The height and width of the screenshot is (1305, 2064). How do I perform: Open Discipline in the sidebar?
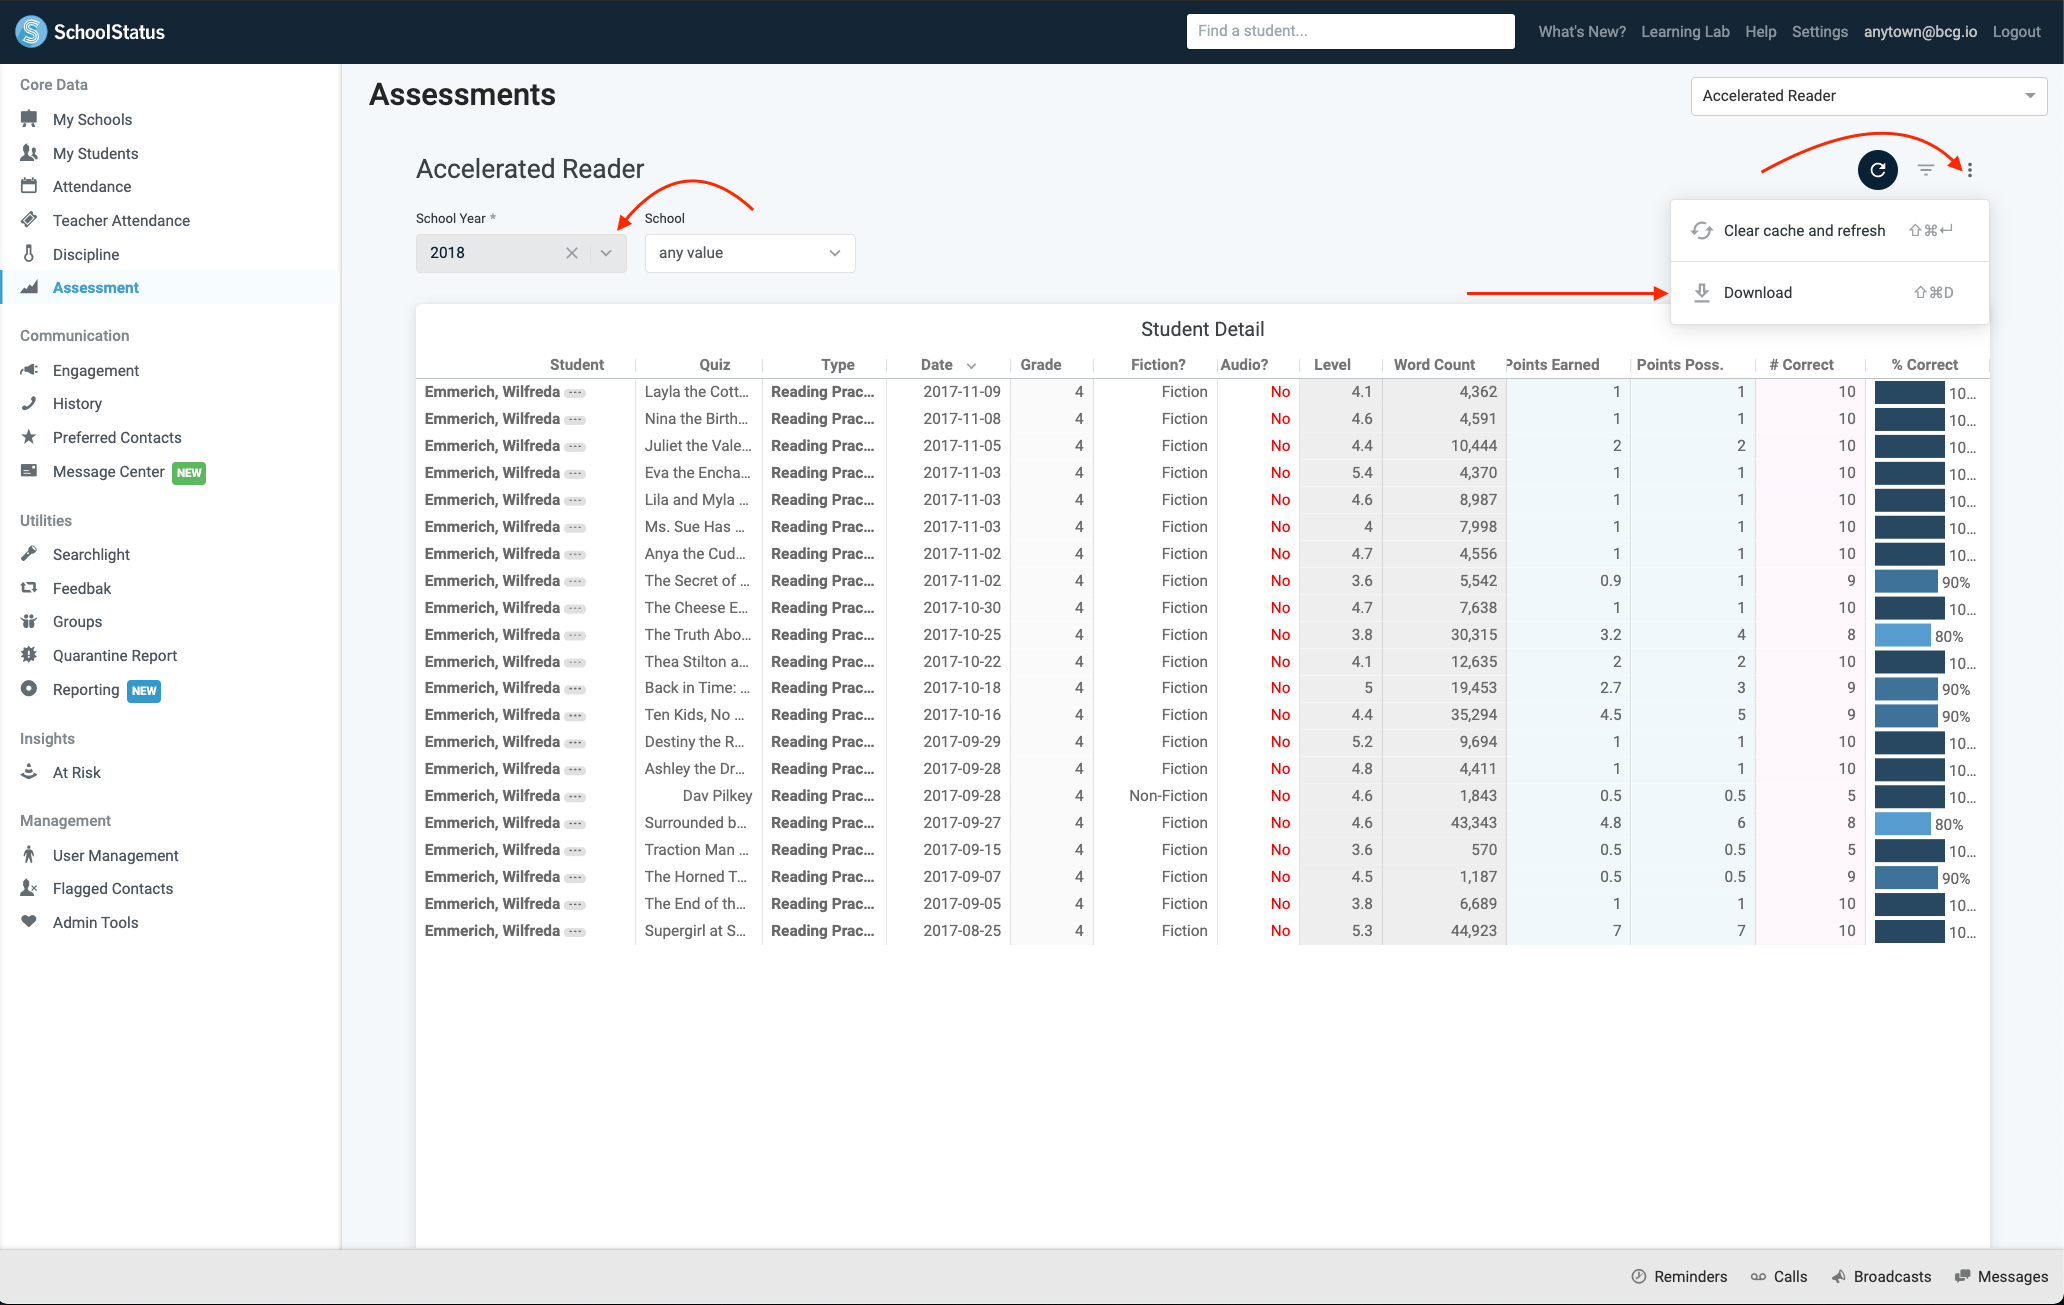(86, 254)
